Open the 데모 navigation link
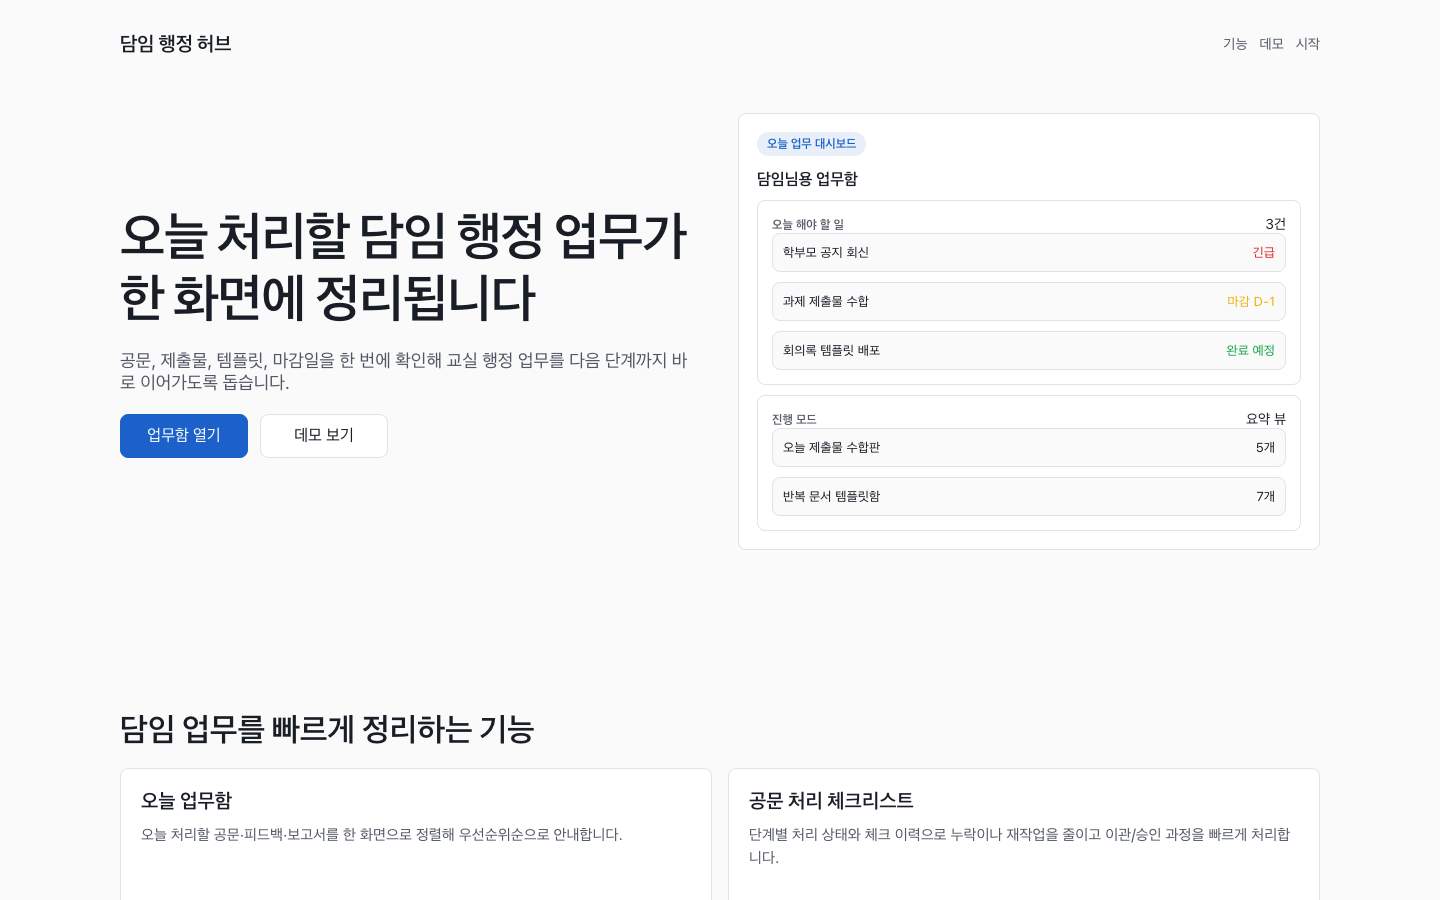Image resolution: width=1440 pixels, height=900 pixels. (x=1272, y=44)
